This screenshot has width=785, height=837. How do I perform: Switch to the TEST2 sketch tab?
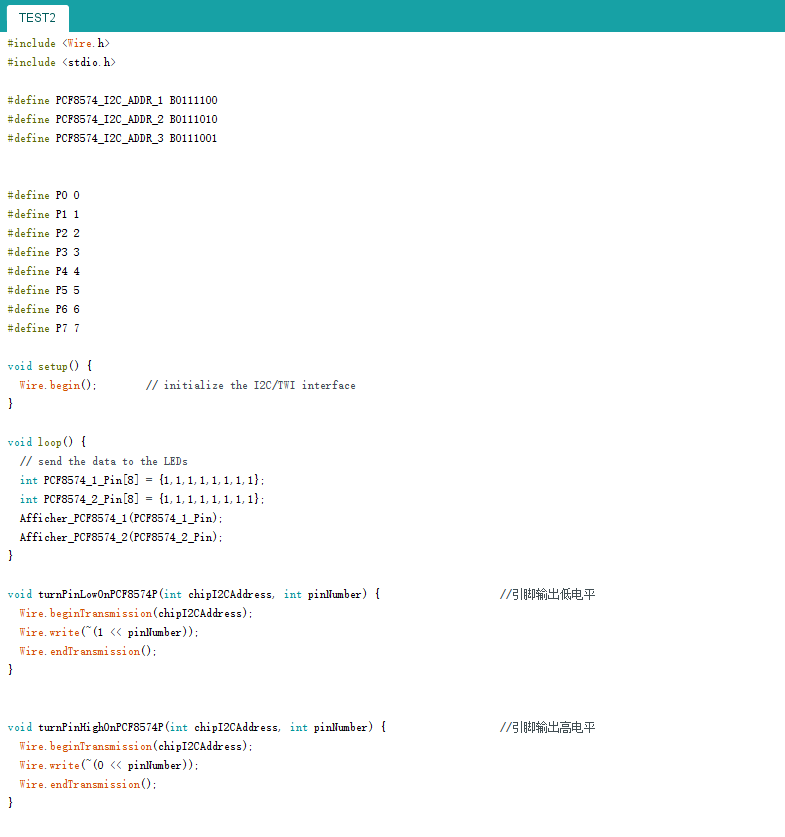39,18
